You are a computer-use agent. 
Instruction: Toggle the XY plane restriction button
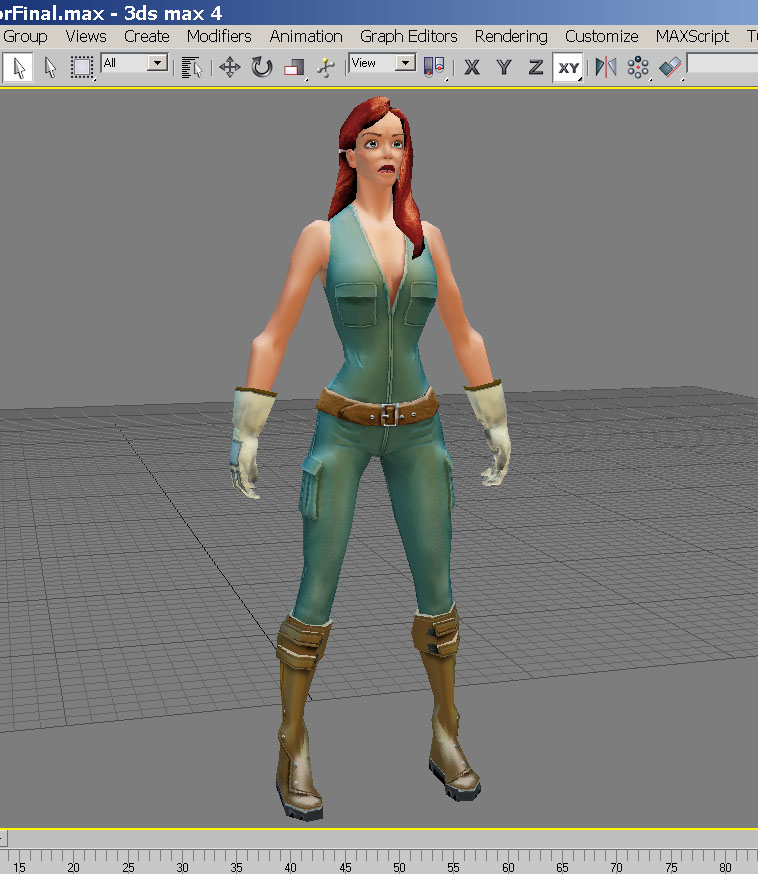point(568,67)
